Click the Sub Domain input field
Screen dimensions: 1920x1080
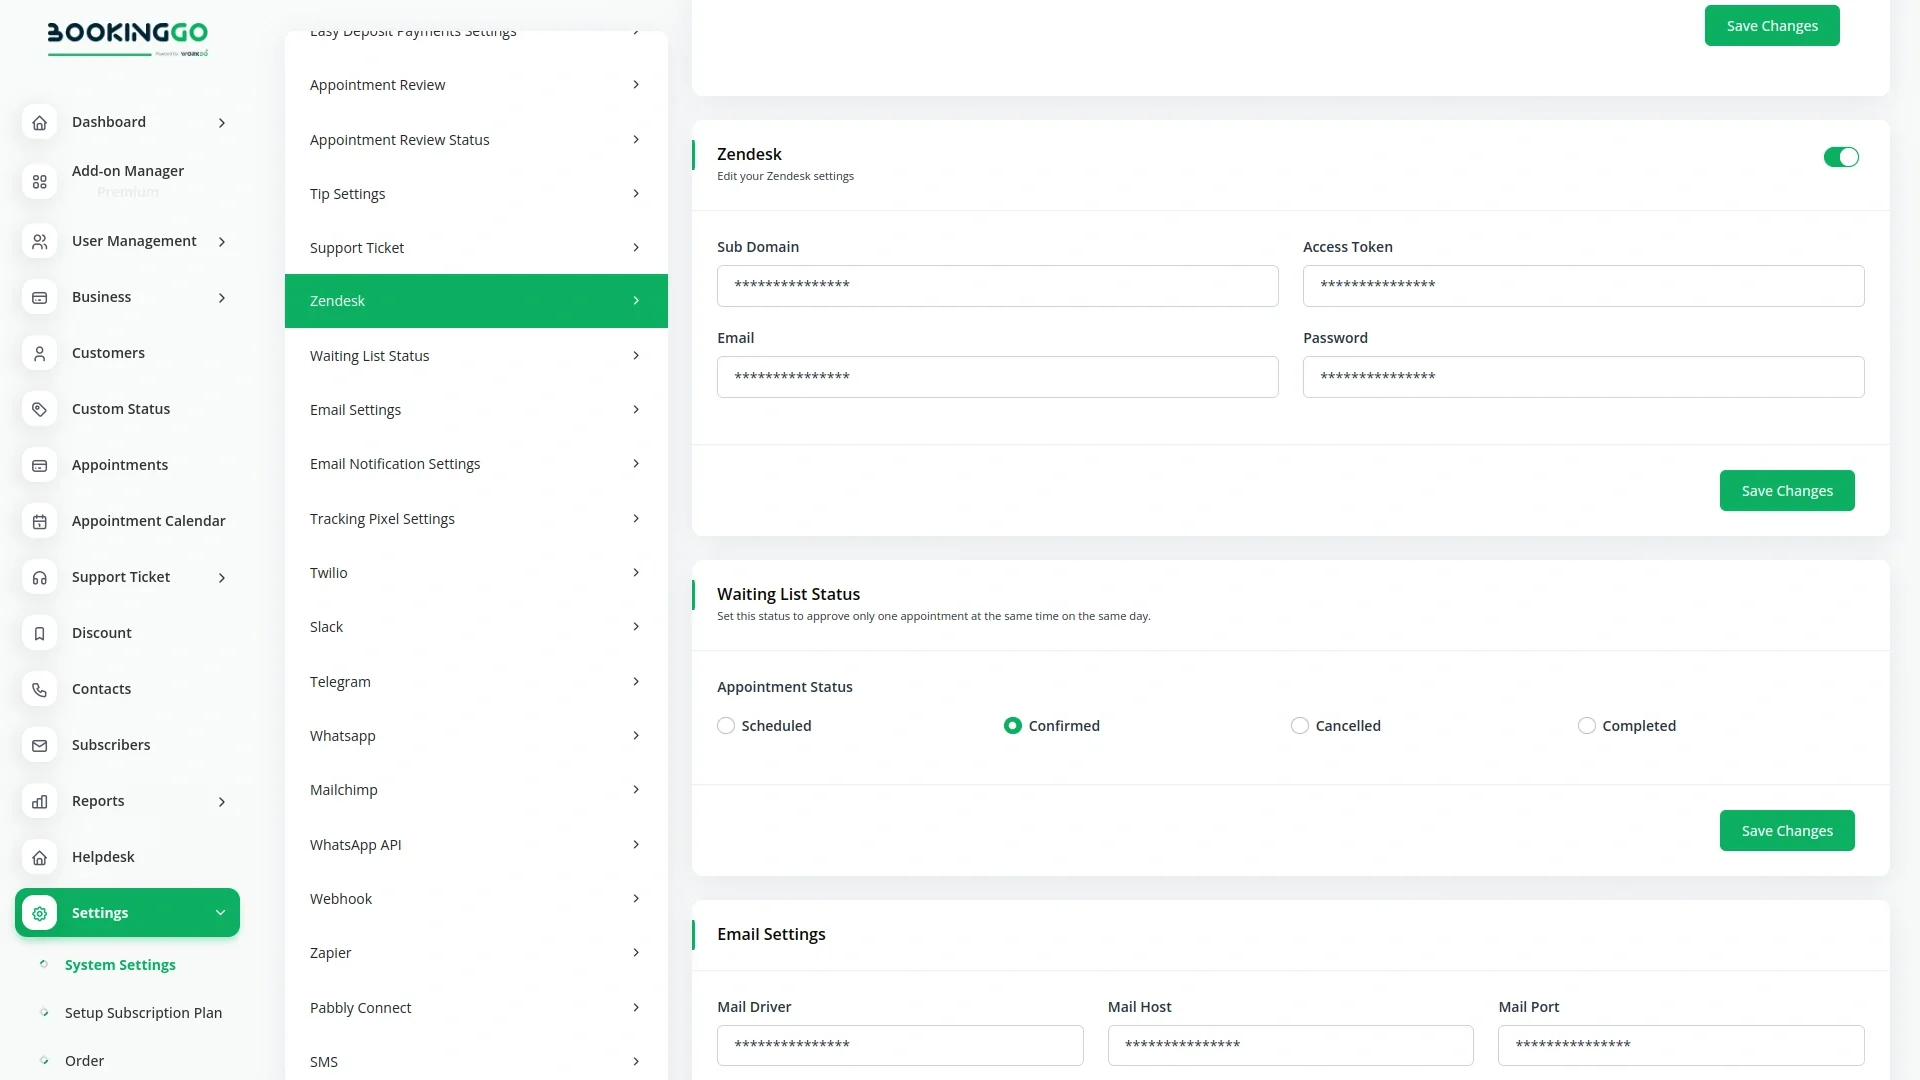pyautogui.click(x=997, y=286)
